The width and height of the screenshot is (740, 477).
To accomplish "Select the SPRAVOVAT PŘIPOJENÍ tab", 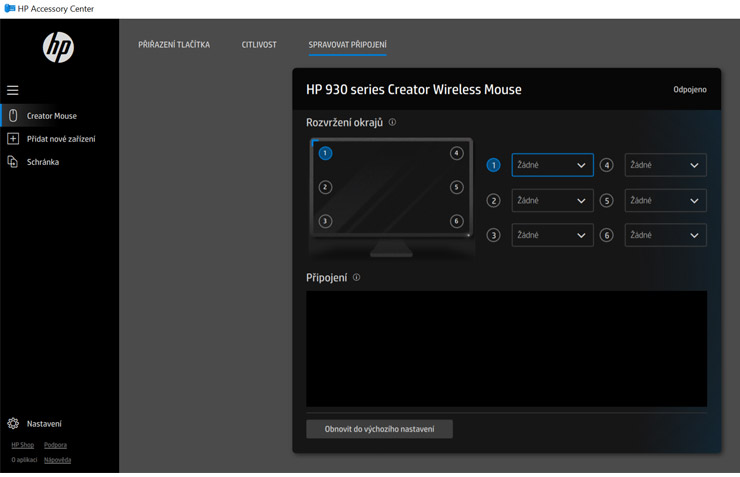I will tap(347, 45).
